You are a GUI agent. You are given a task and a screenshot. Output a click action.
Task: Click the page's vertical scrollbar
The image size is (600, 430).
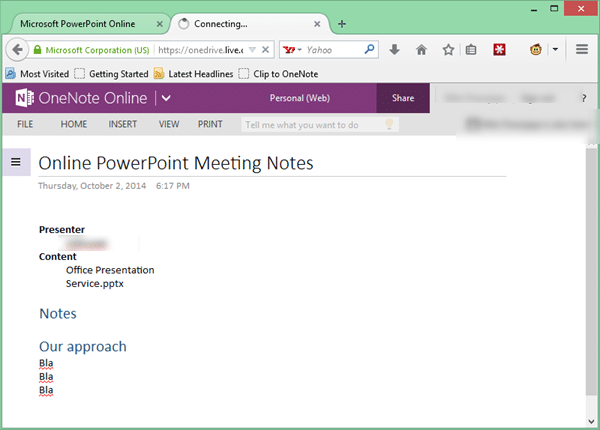590,280
